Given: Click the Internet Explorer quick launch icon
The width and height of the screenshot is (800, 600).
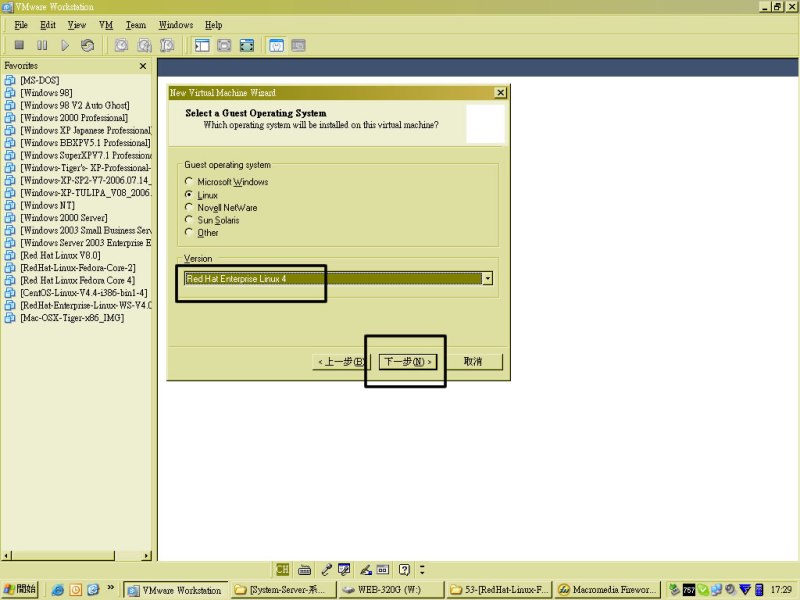Looking at the screenshot, I should [x=58, y=590].
